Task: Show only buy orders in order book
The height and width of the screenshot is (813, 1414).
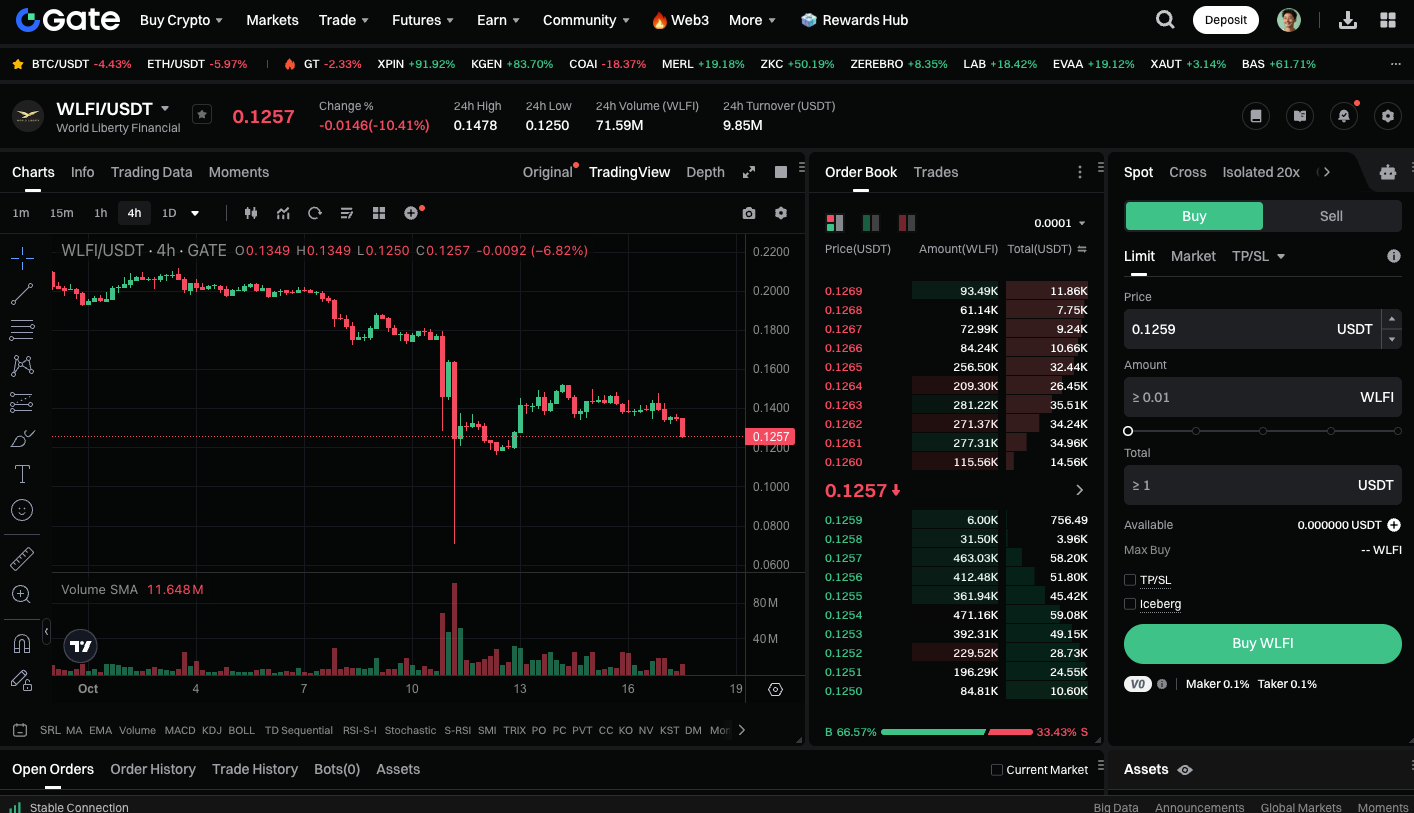Action: point(871,223)
